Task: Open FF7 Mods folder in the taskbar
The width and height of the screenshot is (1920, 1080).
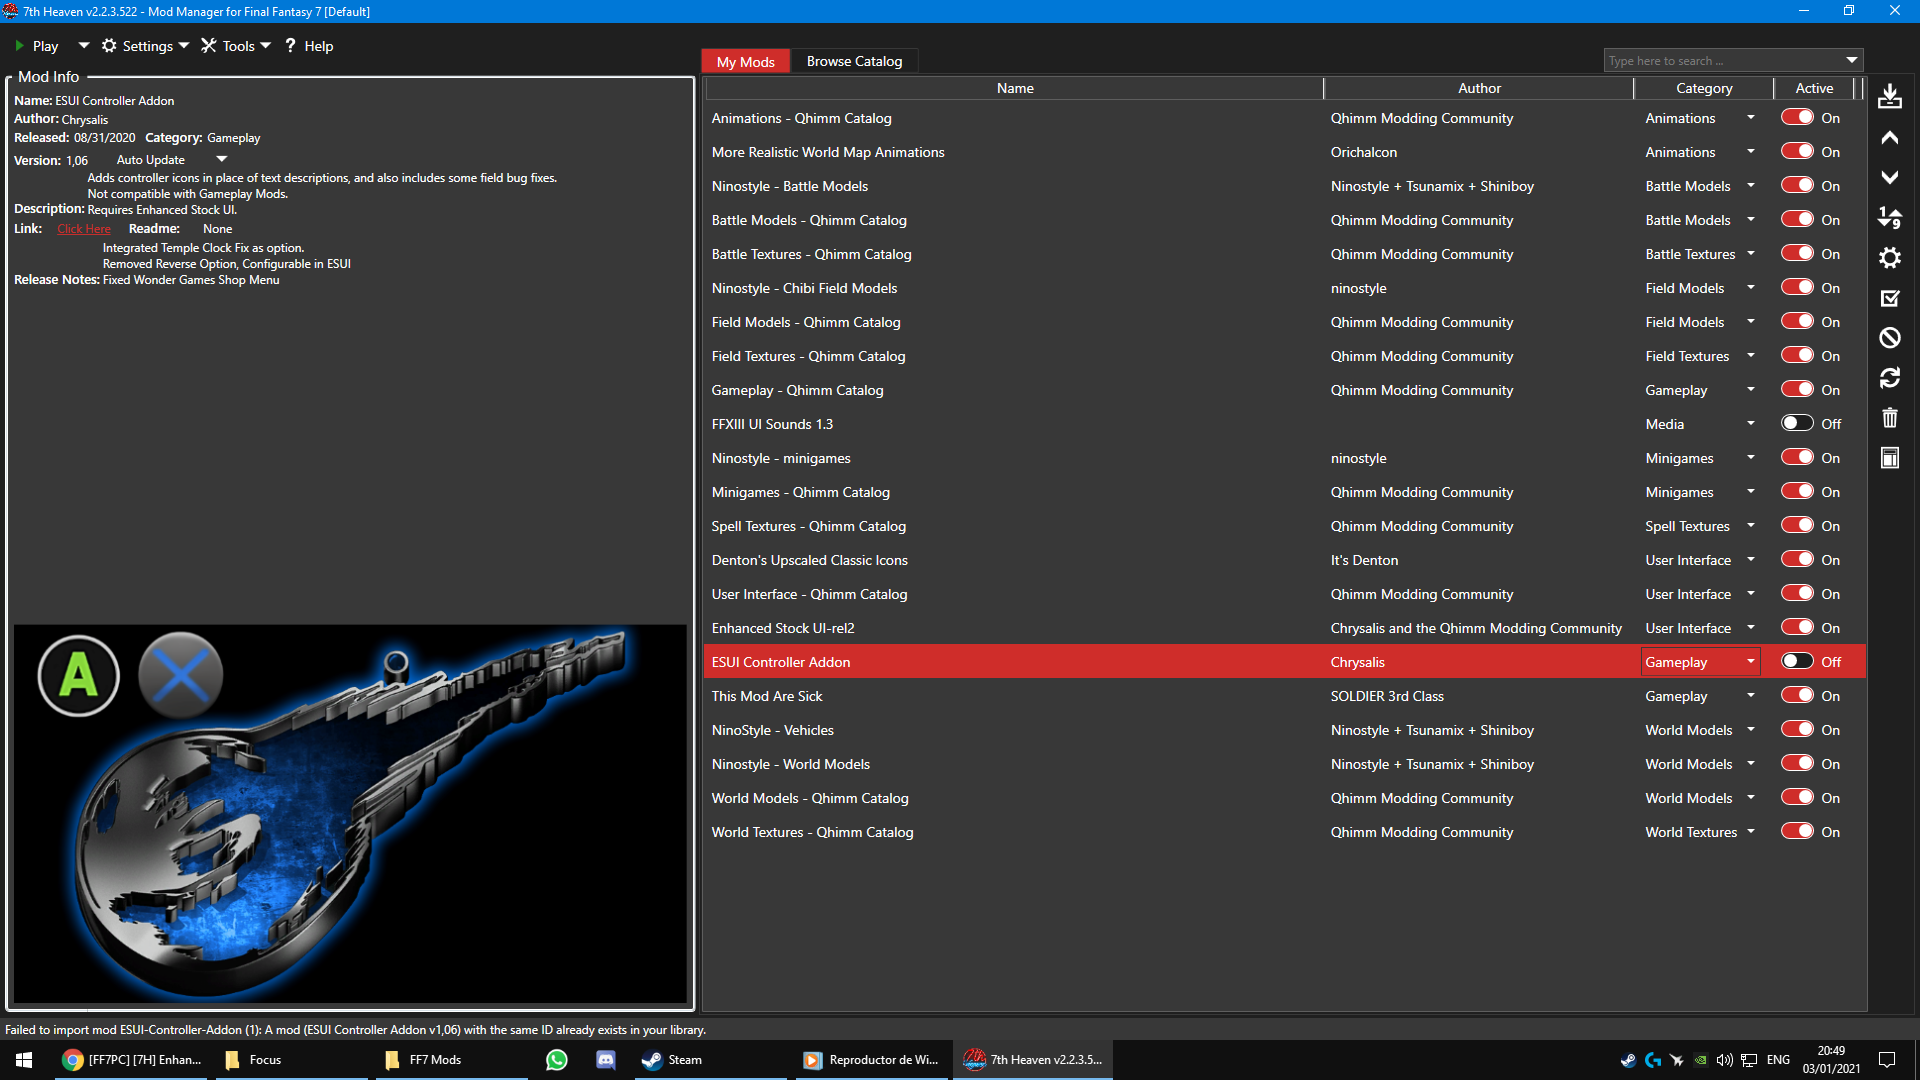Action: tap(452, 1060)
